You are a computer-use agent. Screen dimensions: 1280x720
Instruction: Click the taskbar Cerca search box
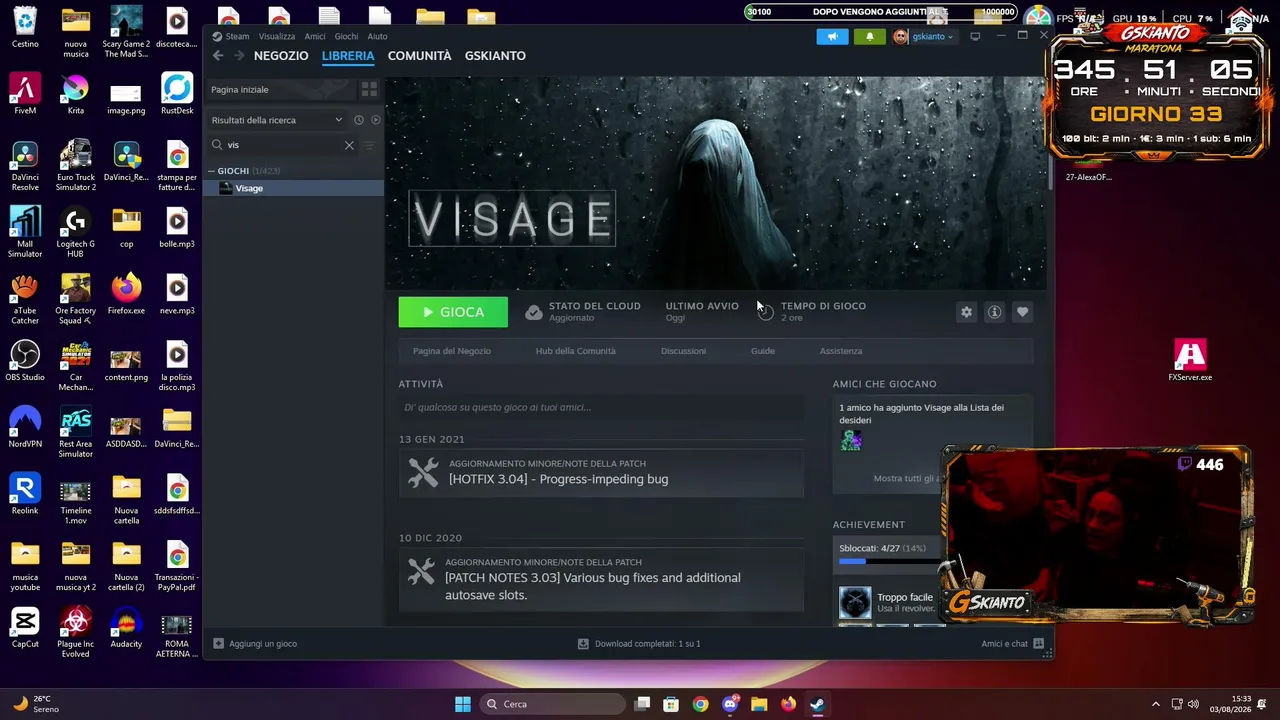[x=553, y=704]
